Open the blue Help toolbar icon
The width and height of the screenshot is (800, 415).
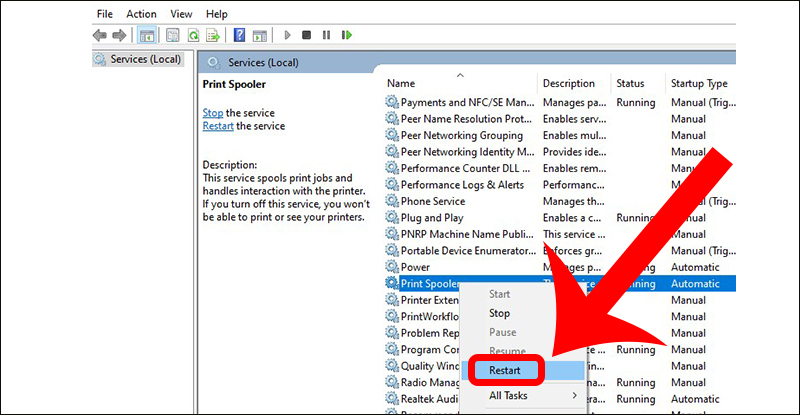tap(239, 35)
